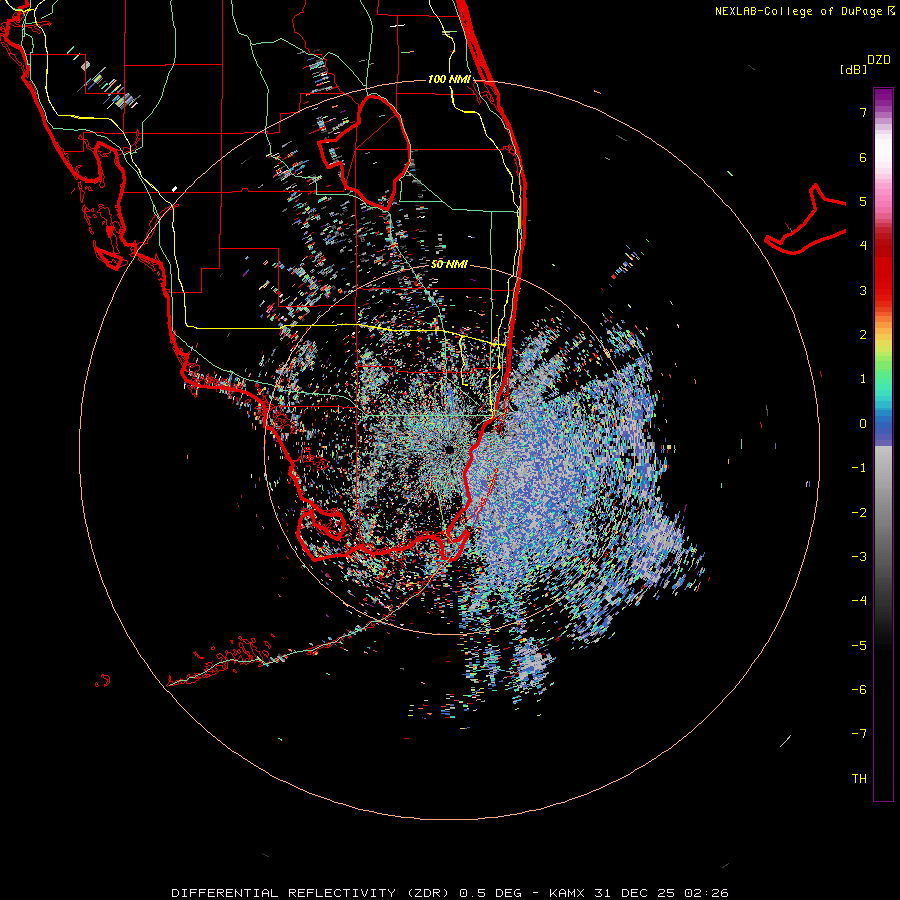Click the -6 dB tick on the color scale
This screenshot has width=900, height=900.
pos(859,689)
